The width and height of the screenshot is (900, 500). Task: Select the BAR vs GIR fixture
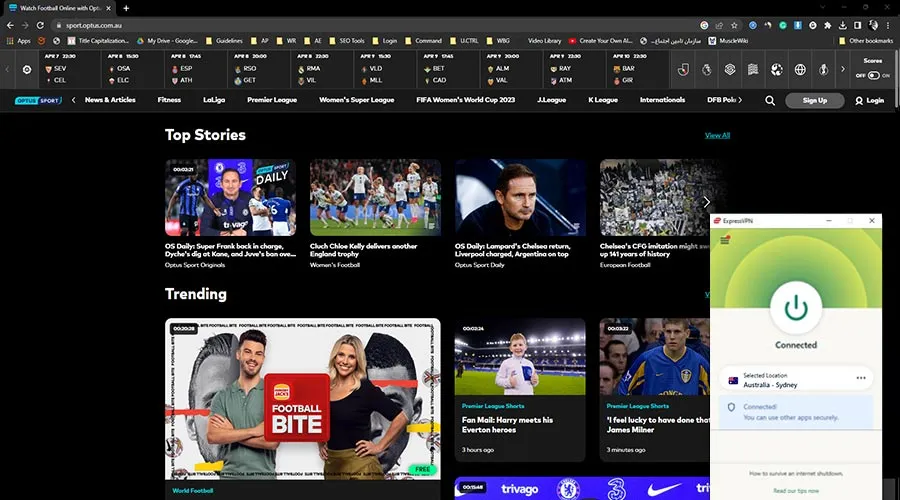(638, 69)
